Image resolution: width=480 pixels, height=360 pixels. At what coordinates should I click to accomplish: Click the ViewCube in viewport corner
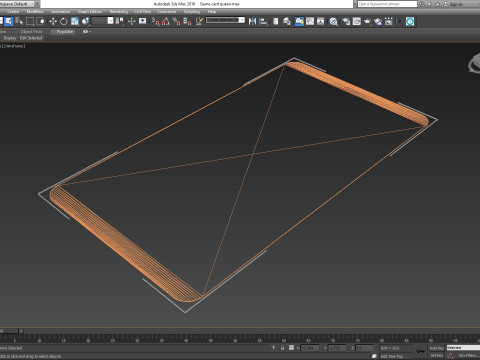point(475,63)
